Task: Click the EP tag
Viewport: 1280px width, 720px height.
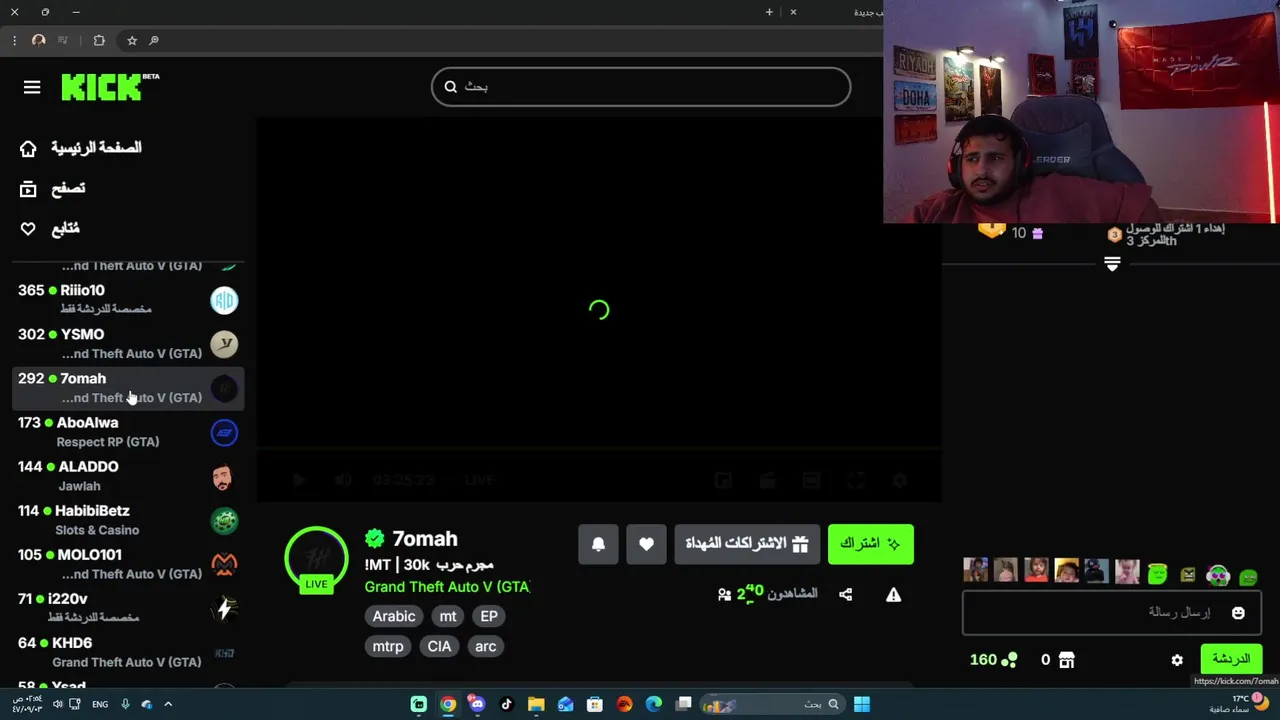Action: 489,616
